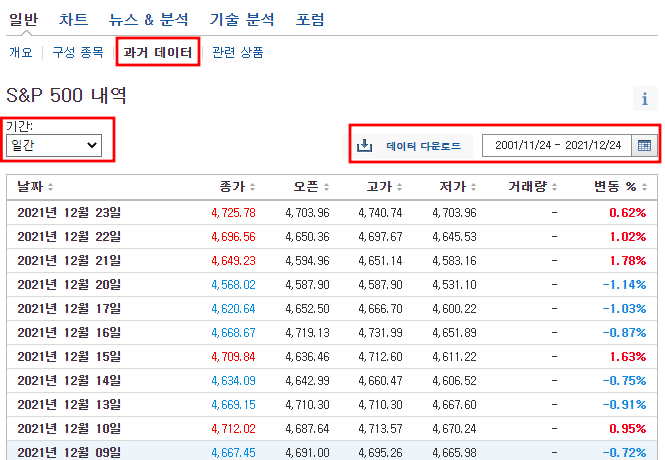Sort table by 날짜 column arrows
The image size is (665, 460).
pyautogui.click(x=50, y=187)
